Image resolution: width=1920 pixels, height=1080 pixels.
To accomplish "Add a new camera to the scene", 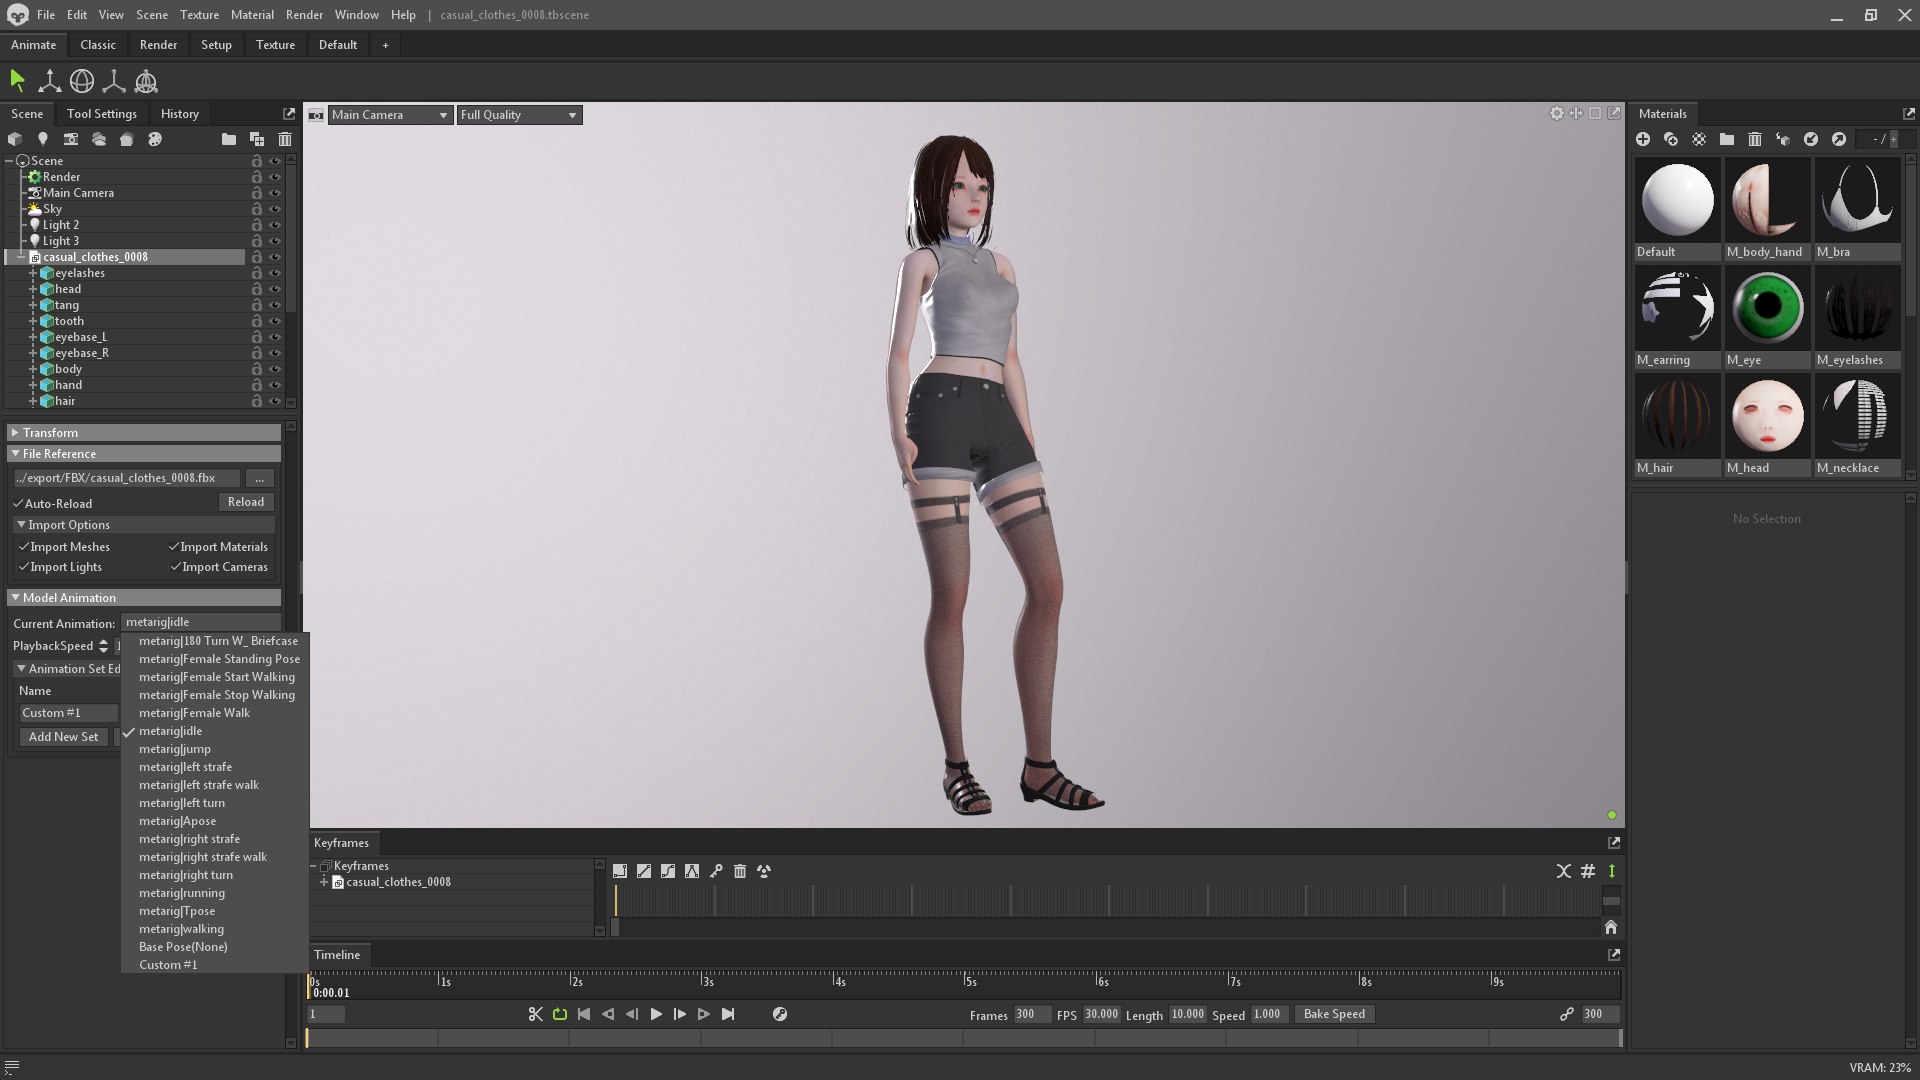I will point(71,139).
